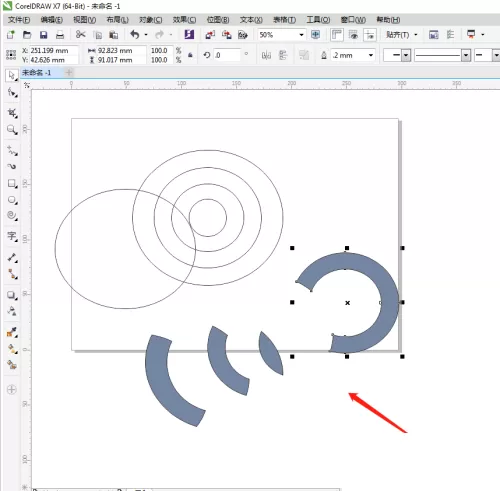Open the 位图(B) menu
Screen dimensions: 500x491
[218, 20]
